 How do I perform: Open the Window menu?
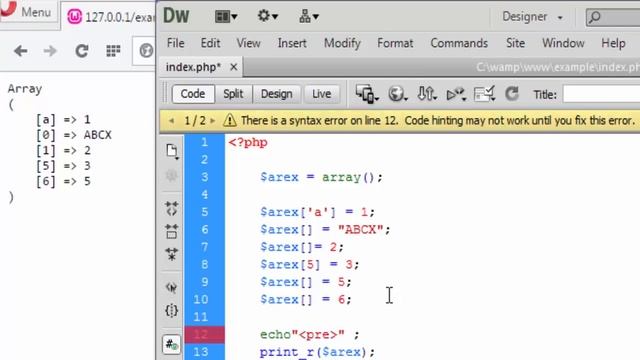coord(563,43)
